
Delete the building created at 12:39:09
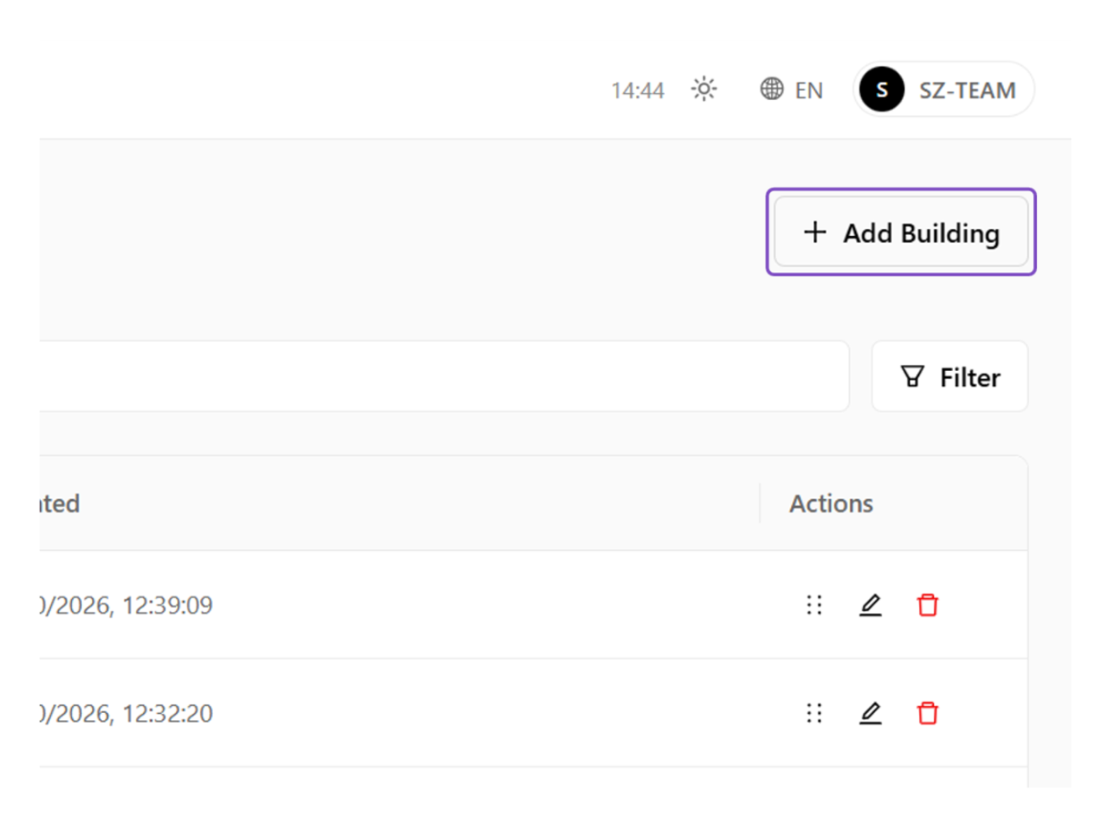927,606
